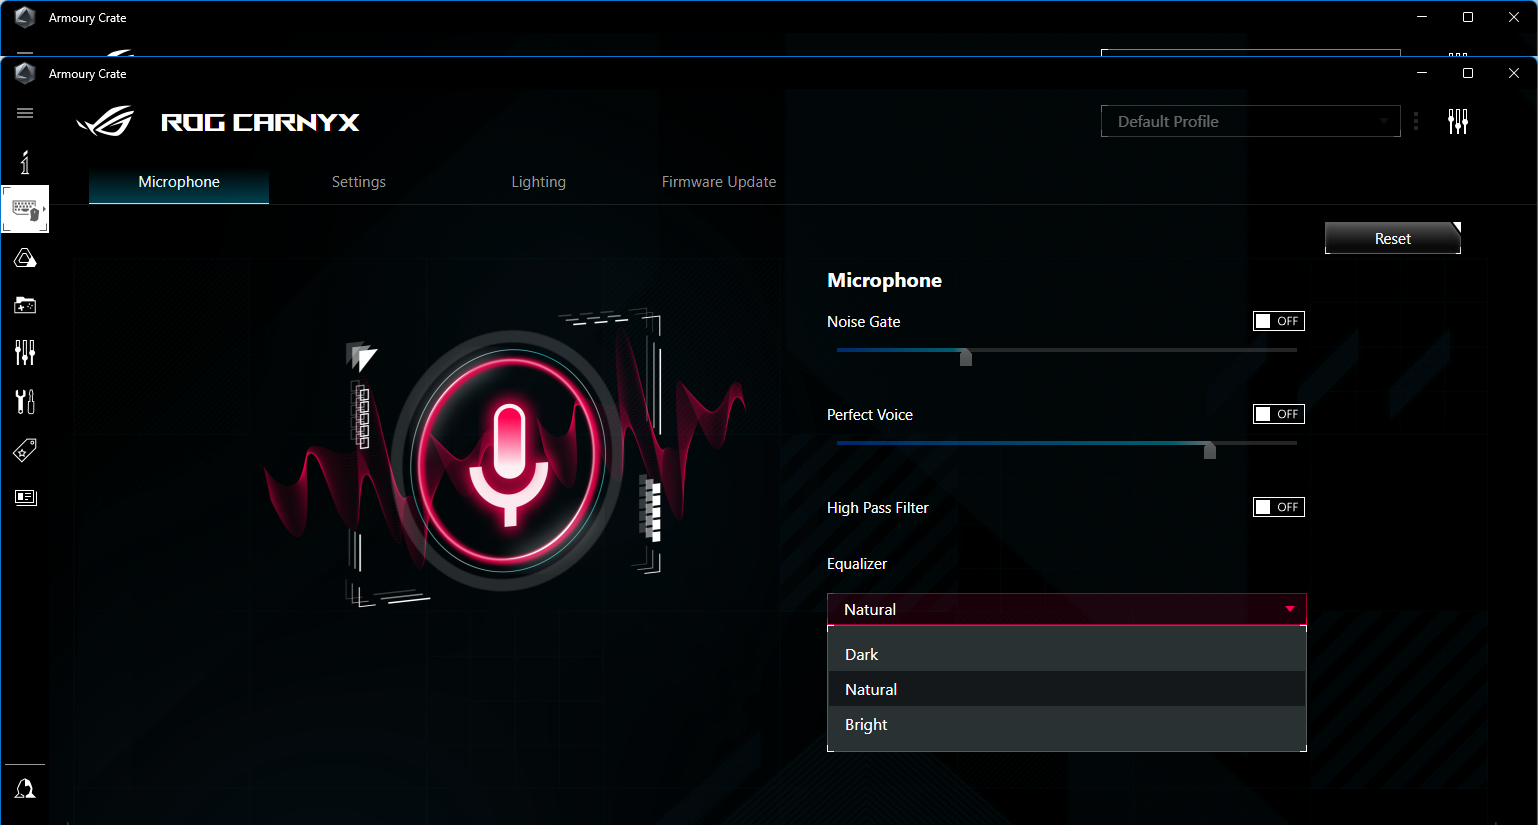This screenshot has height=825, width=1538.
Task: Open Aura Sync triangle icon in sidebar
Action: (x=25, y=258)
